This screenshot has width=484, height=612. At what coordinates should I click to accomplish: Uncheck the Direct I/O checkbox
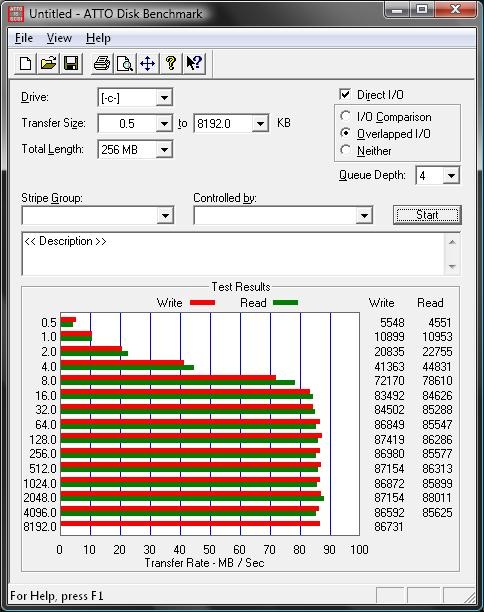(x=345, y=94)
